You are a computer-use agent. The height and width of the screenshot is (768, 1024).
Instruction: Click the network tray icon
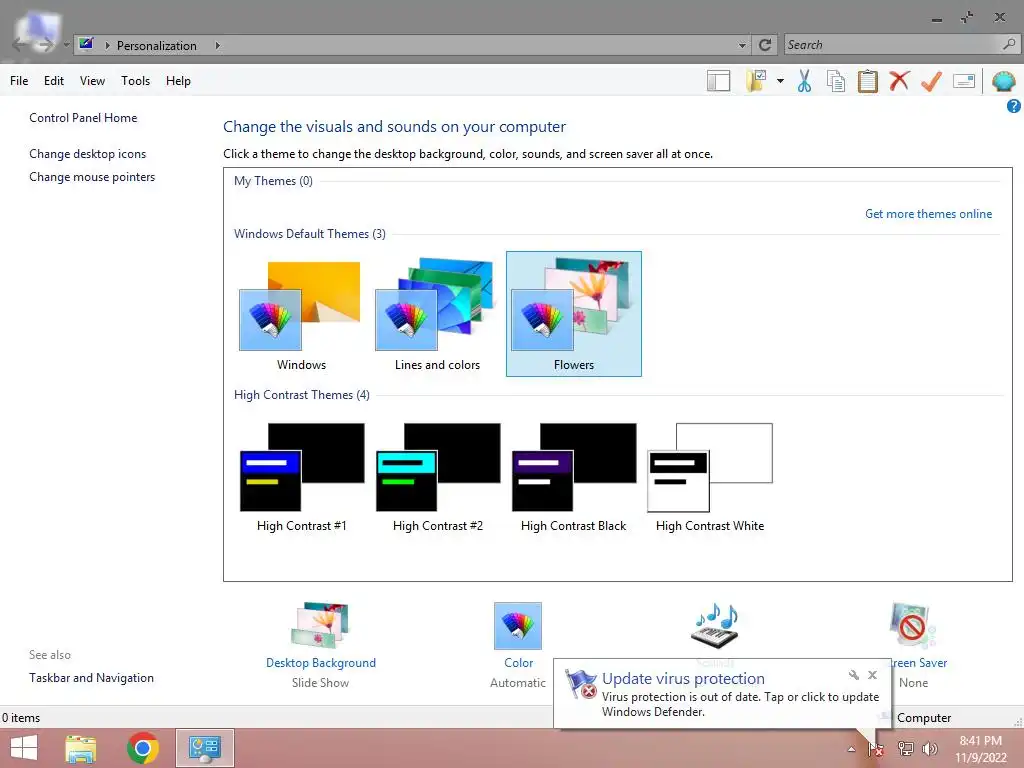point(905,749)
